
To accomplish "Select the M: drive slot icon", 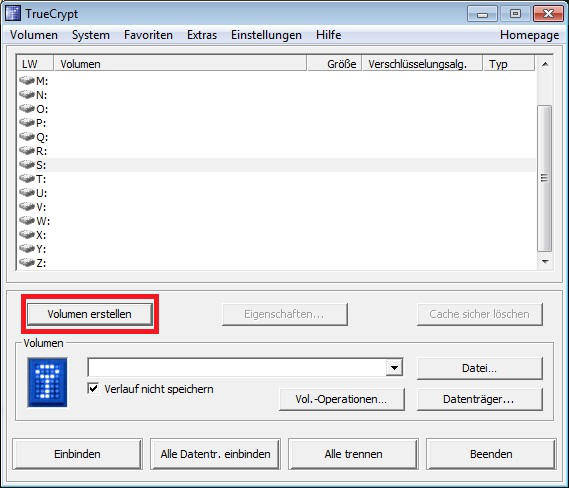I will 27,80.
